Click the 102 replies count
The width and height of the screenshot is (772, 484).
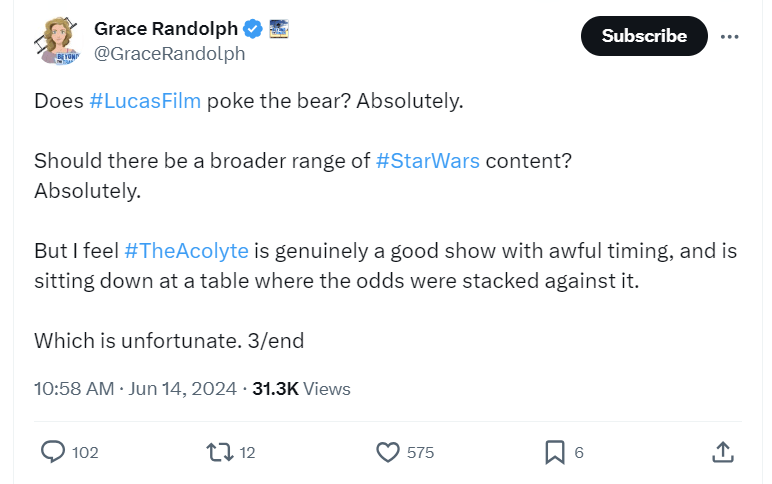[86, 452]
